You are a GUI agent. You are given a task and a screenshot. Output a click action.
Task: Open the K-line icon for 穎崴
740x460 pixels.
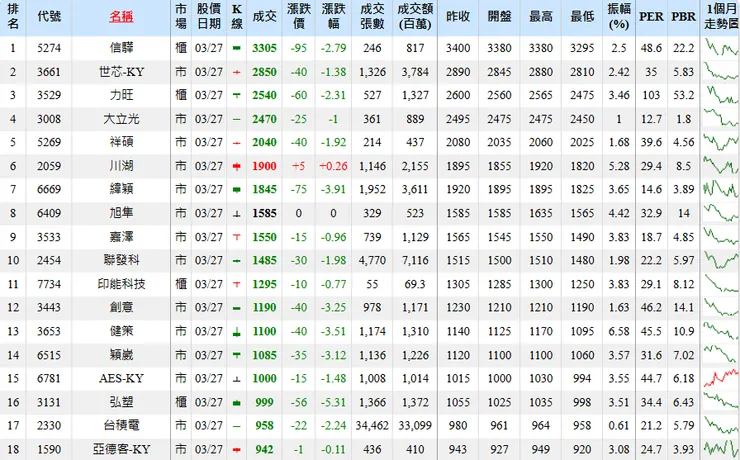237,355
